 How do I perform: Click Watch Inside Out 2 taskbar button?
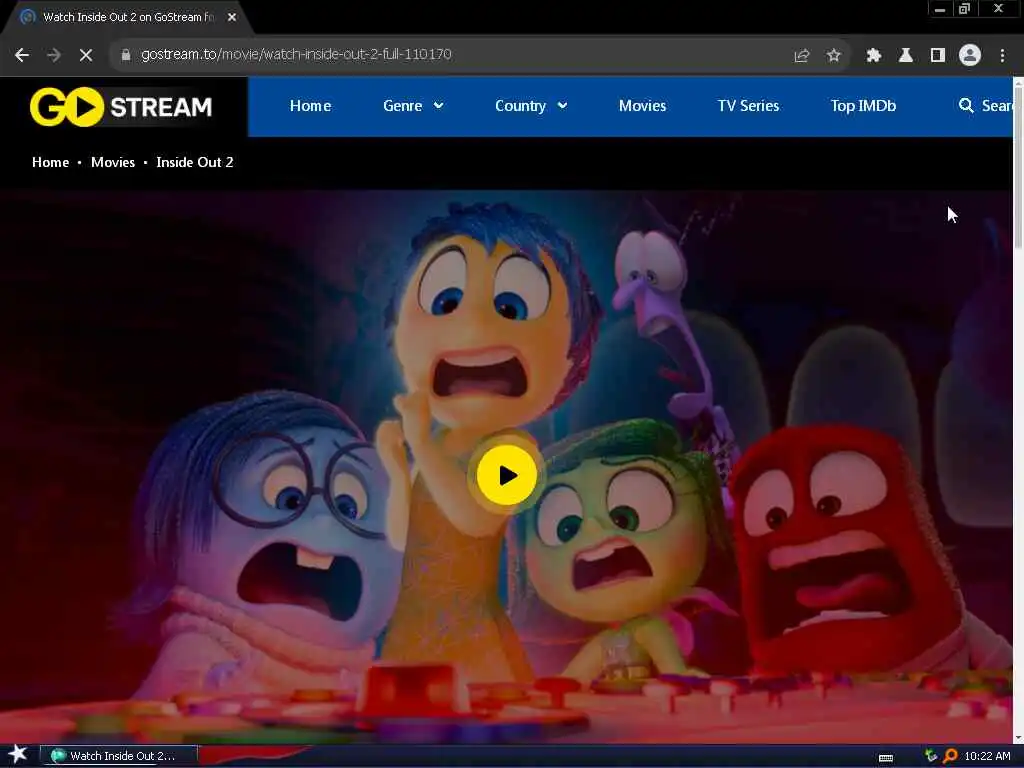pyautogui.click(x=119, y=756)
